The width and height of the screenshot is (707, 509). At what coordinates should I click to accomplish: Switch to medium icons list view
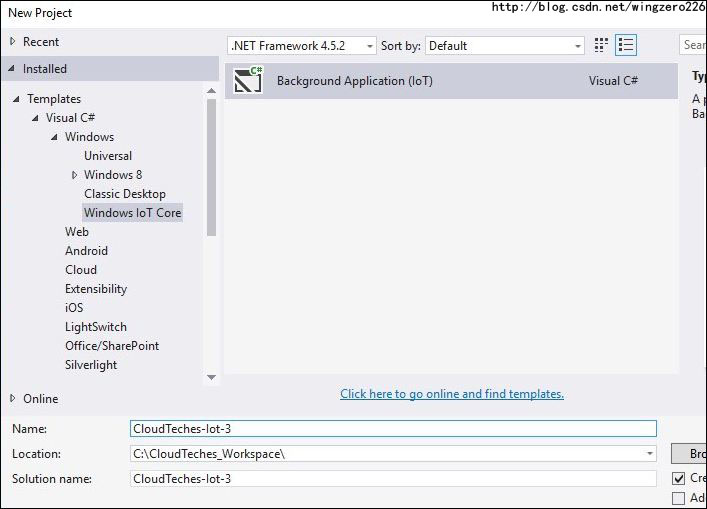[626, 45]
